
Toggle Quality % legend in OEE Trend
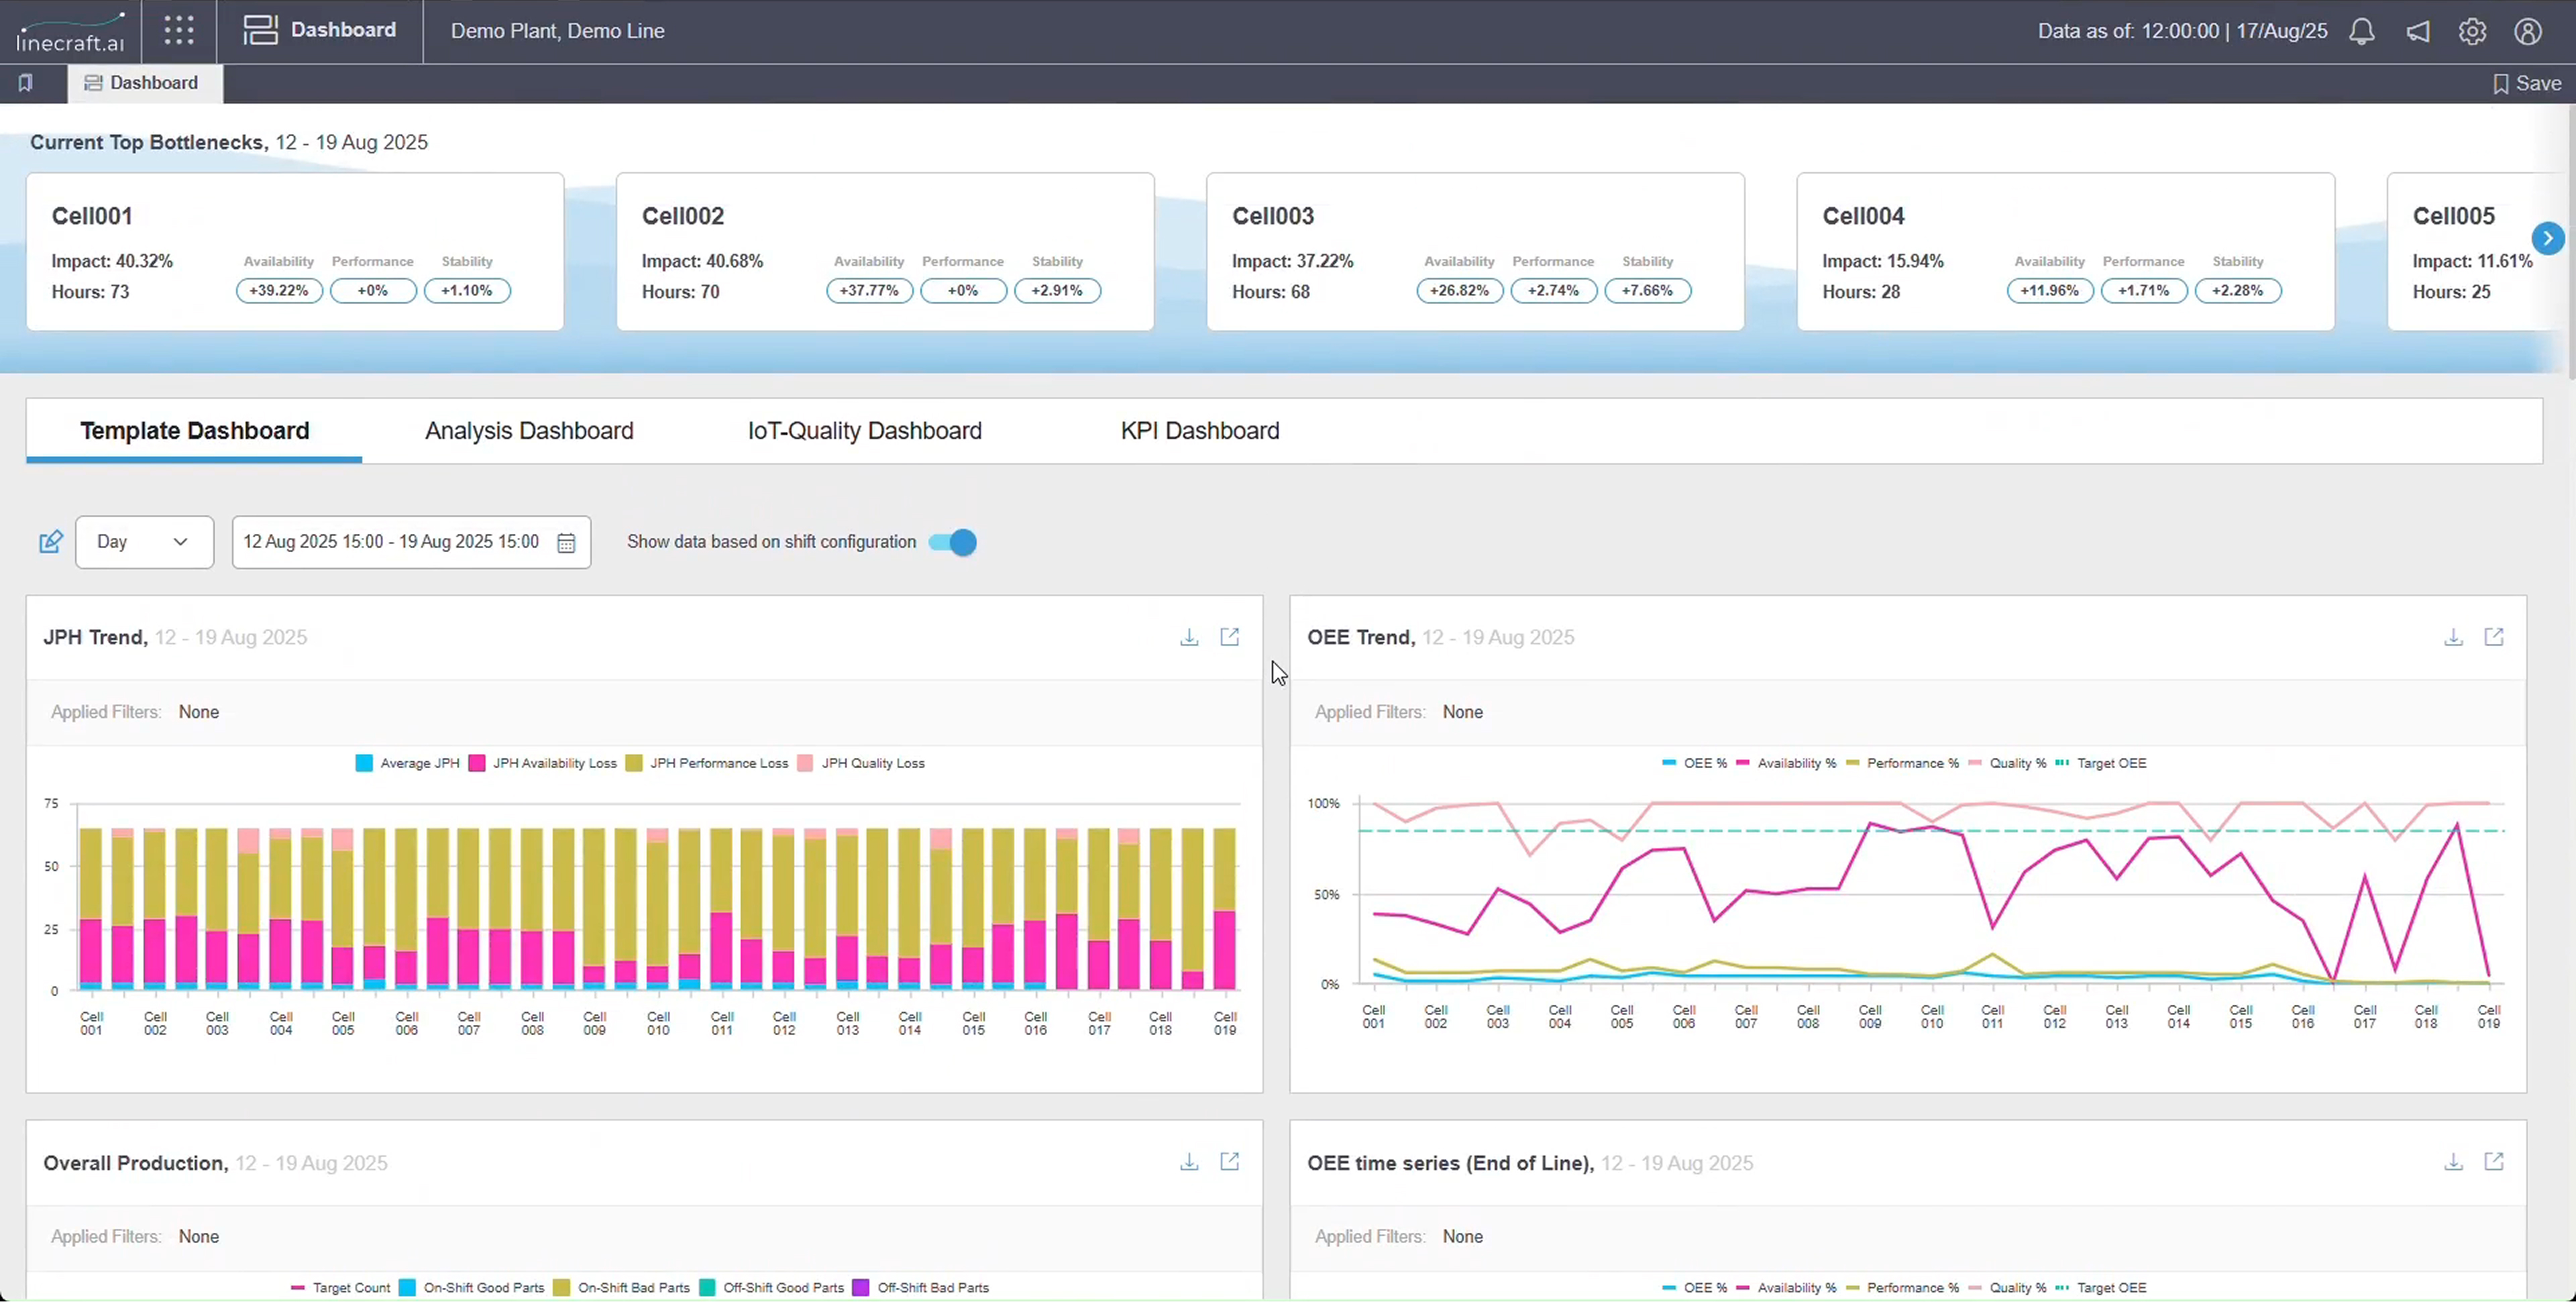[2007, 763]
